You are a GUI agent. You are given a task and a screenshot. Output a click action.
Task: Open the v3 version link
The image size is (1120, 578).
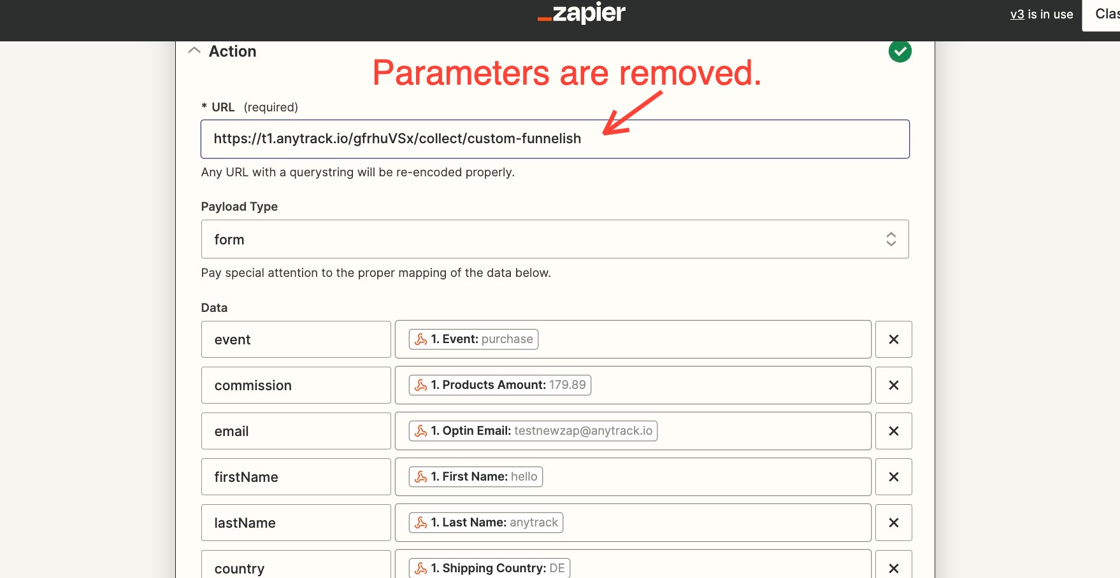click(1017, 14)
